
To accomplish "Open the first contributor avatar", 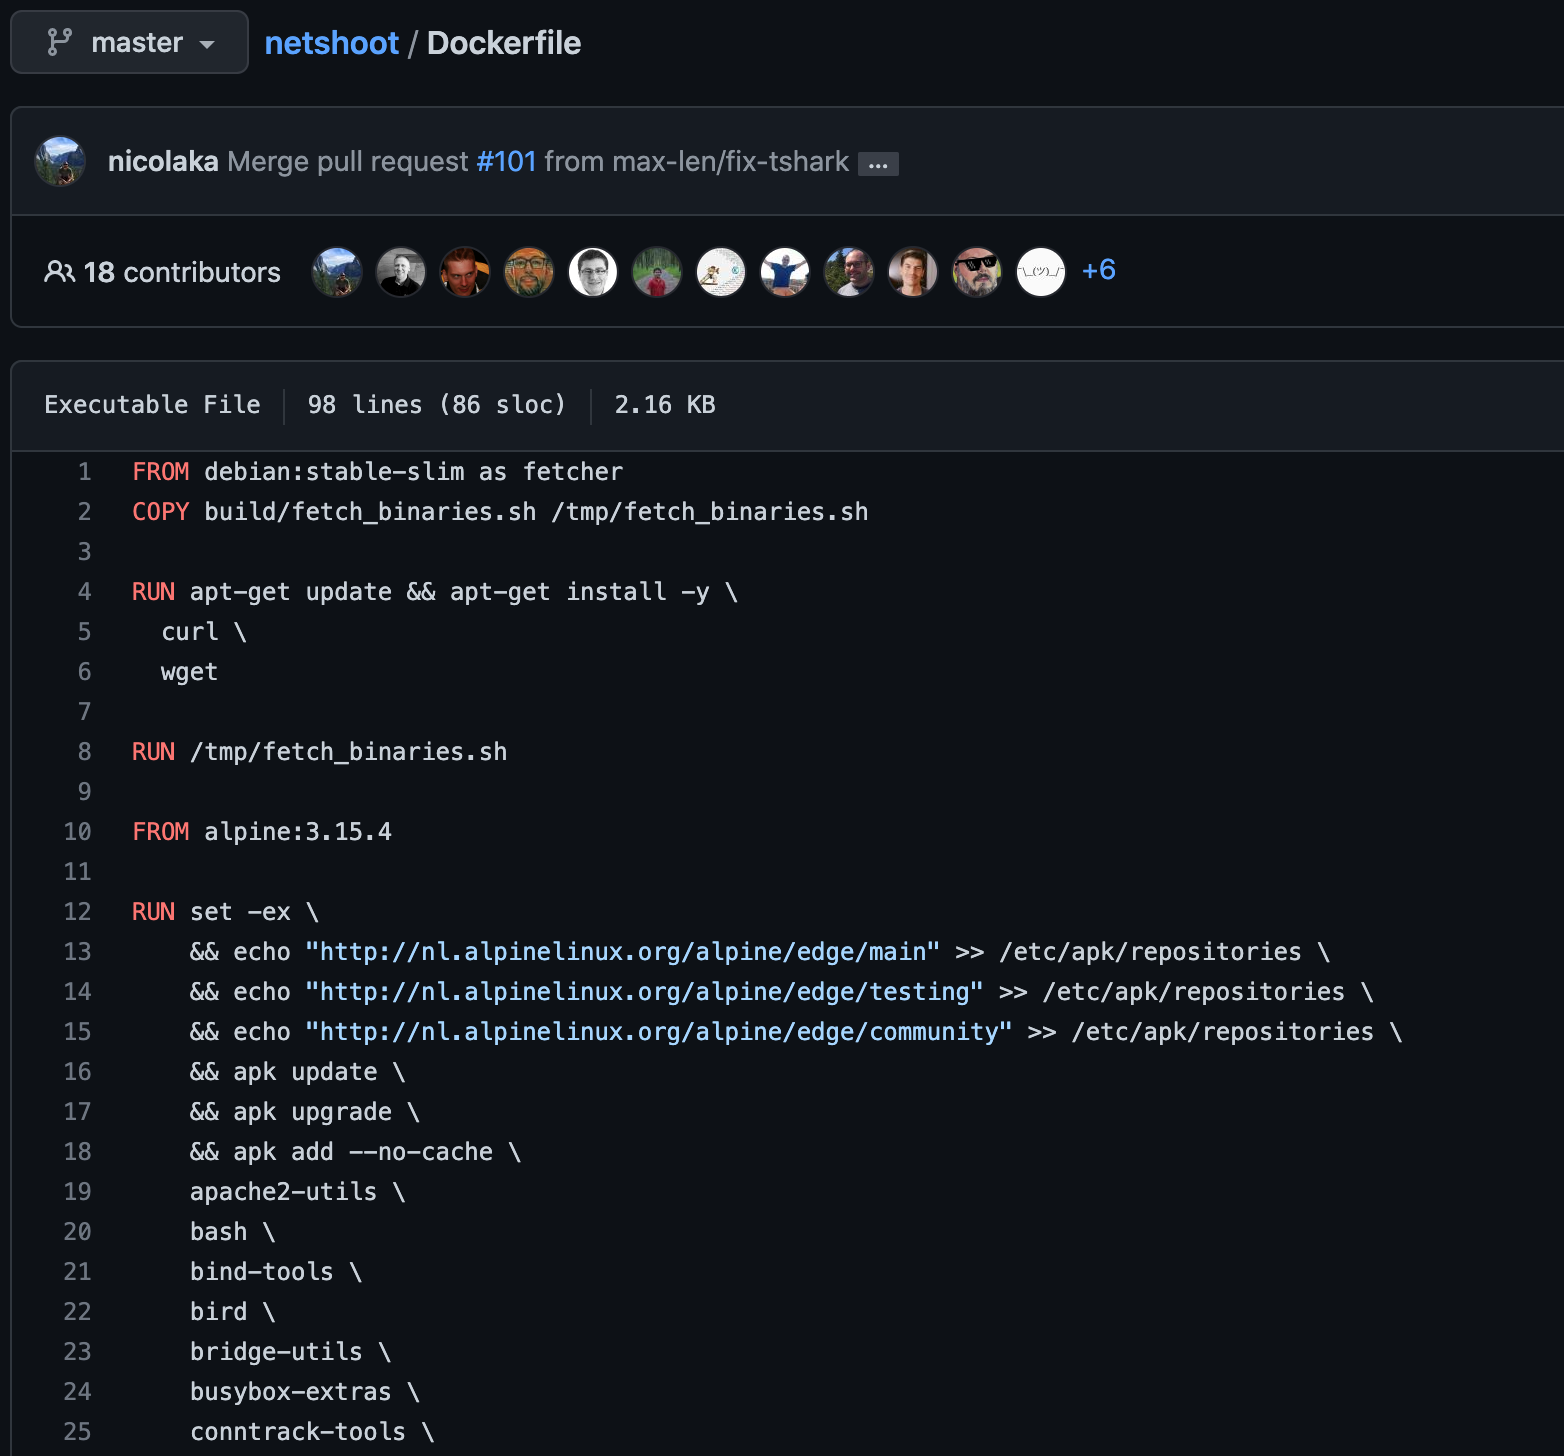I will (337, 272).
